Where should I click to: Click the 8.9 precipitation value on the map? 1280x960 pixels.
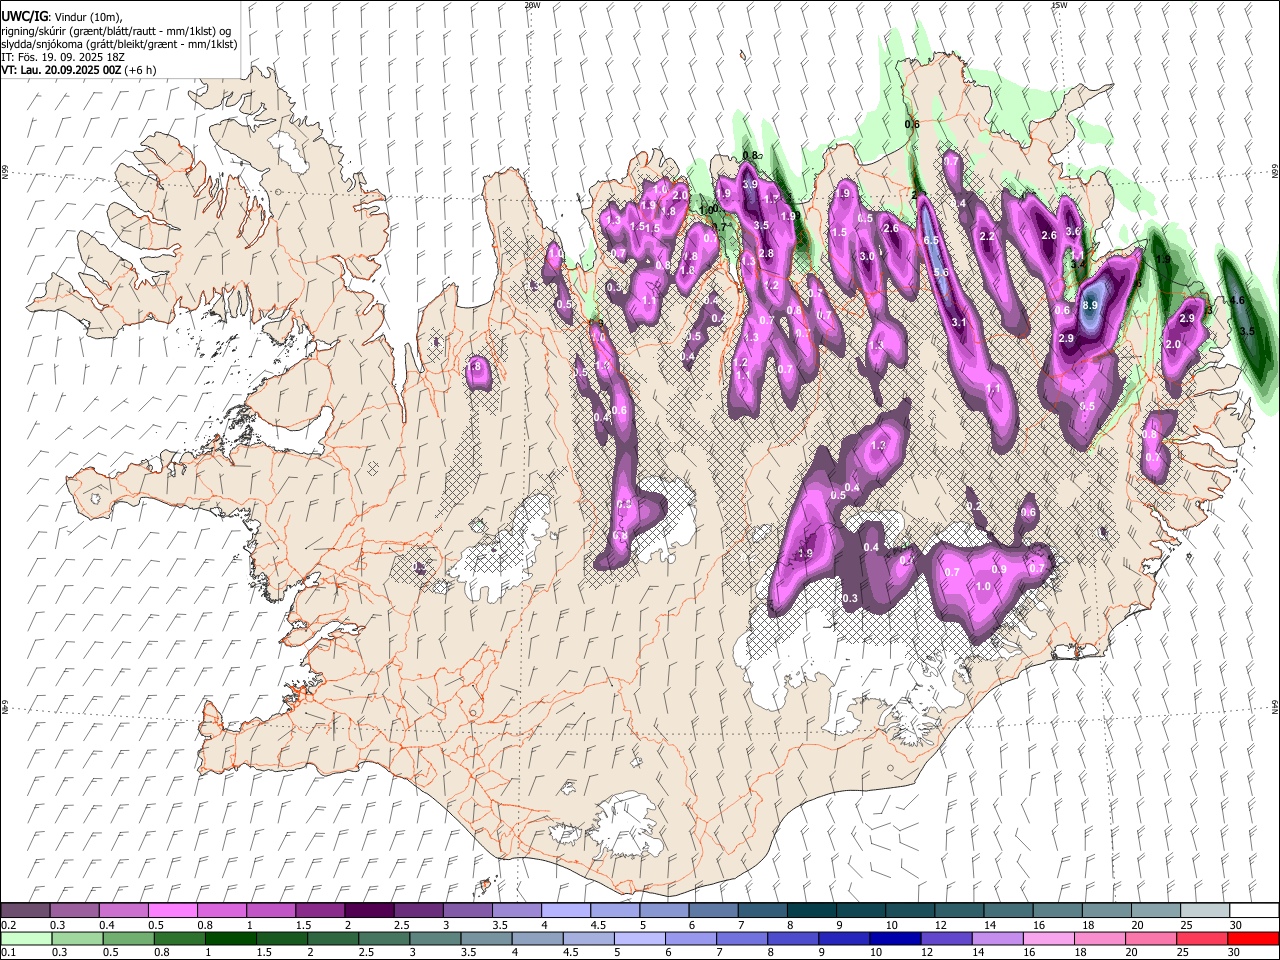[1090, 305]
